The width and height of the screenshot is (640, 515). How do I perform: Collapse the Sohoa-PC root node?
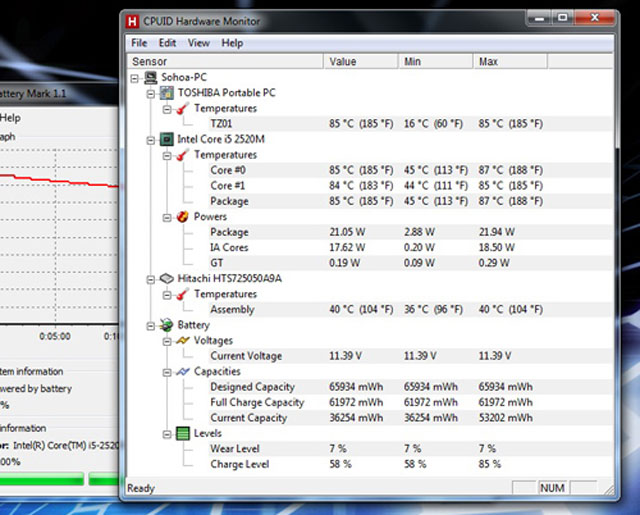(x=135, y=78)
